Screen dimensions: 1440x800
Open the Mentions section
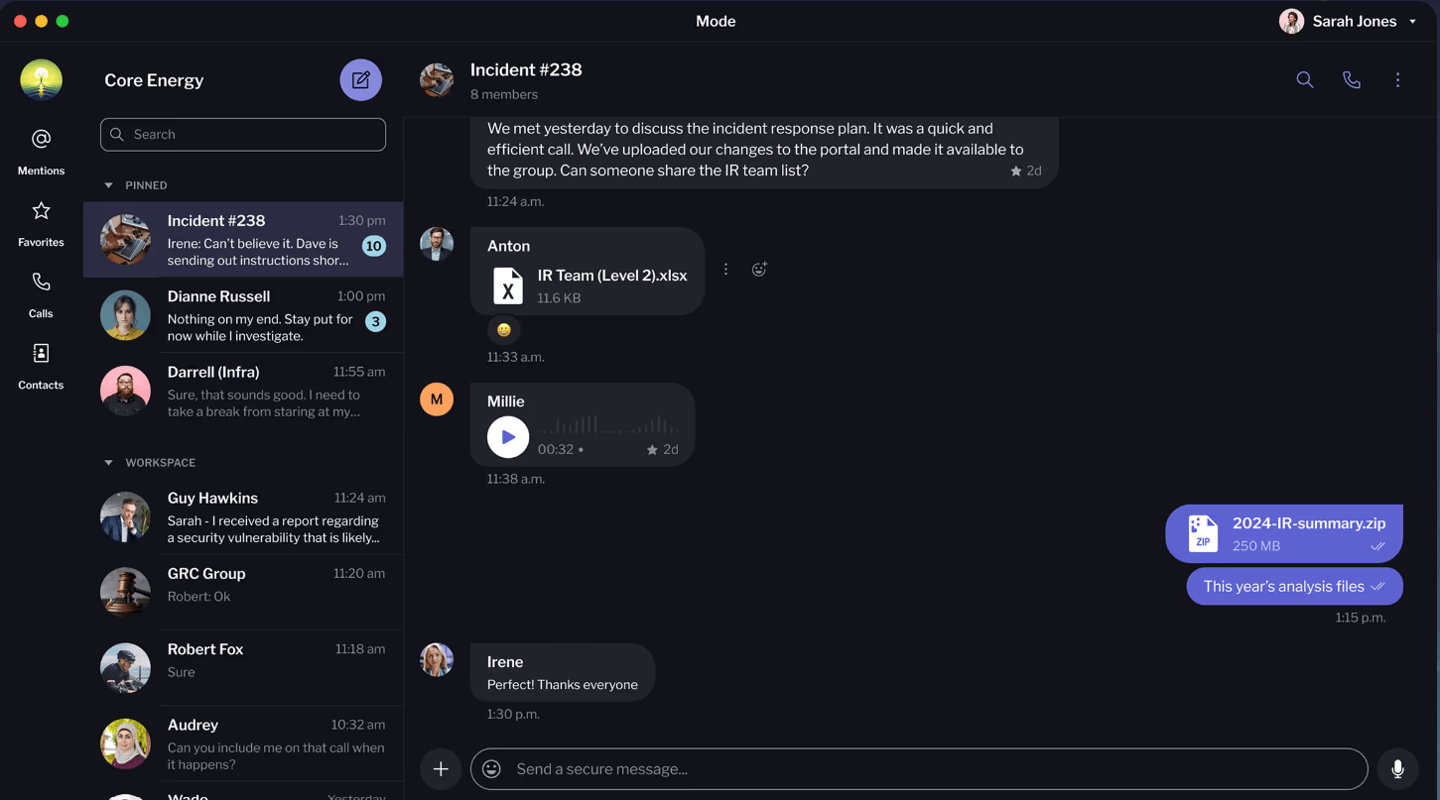click(x=41, y=150)
